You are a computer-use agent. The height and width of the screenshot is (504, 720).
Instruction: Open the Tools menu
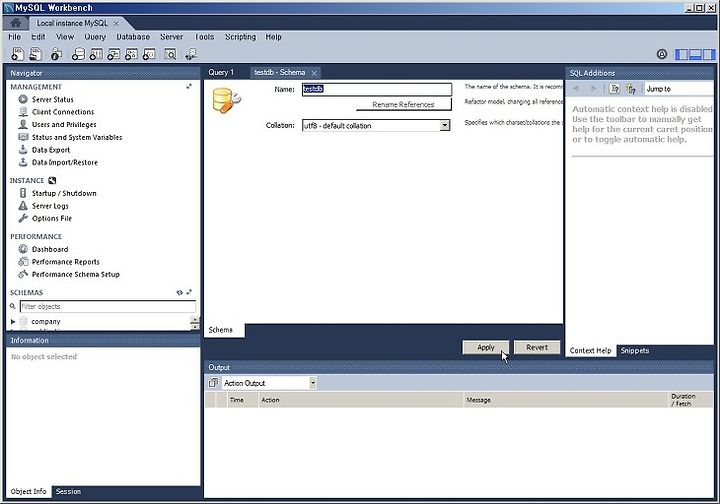coord(204,37)
